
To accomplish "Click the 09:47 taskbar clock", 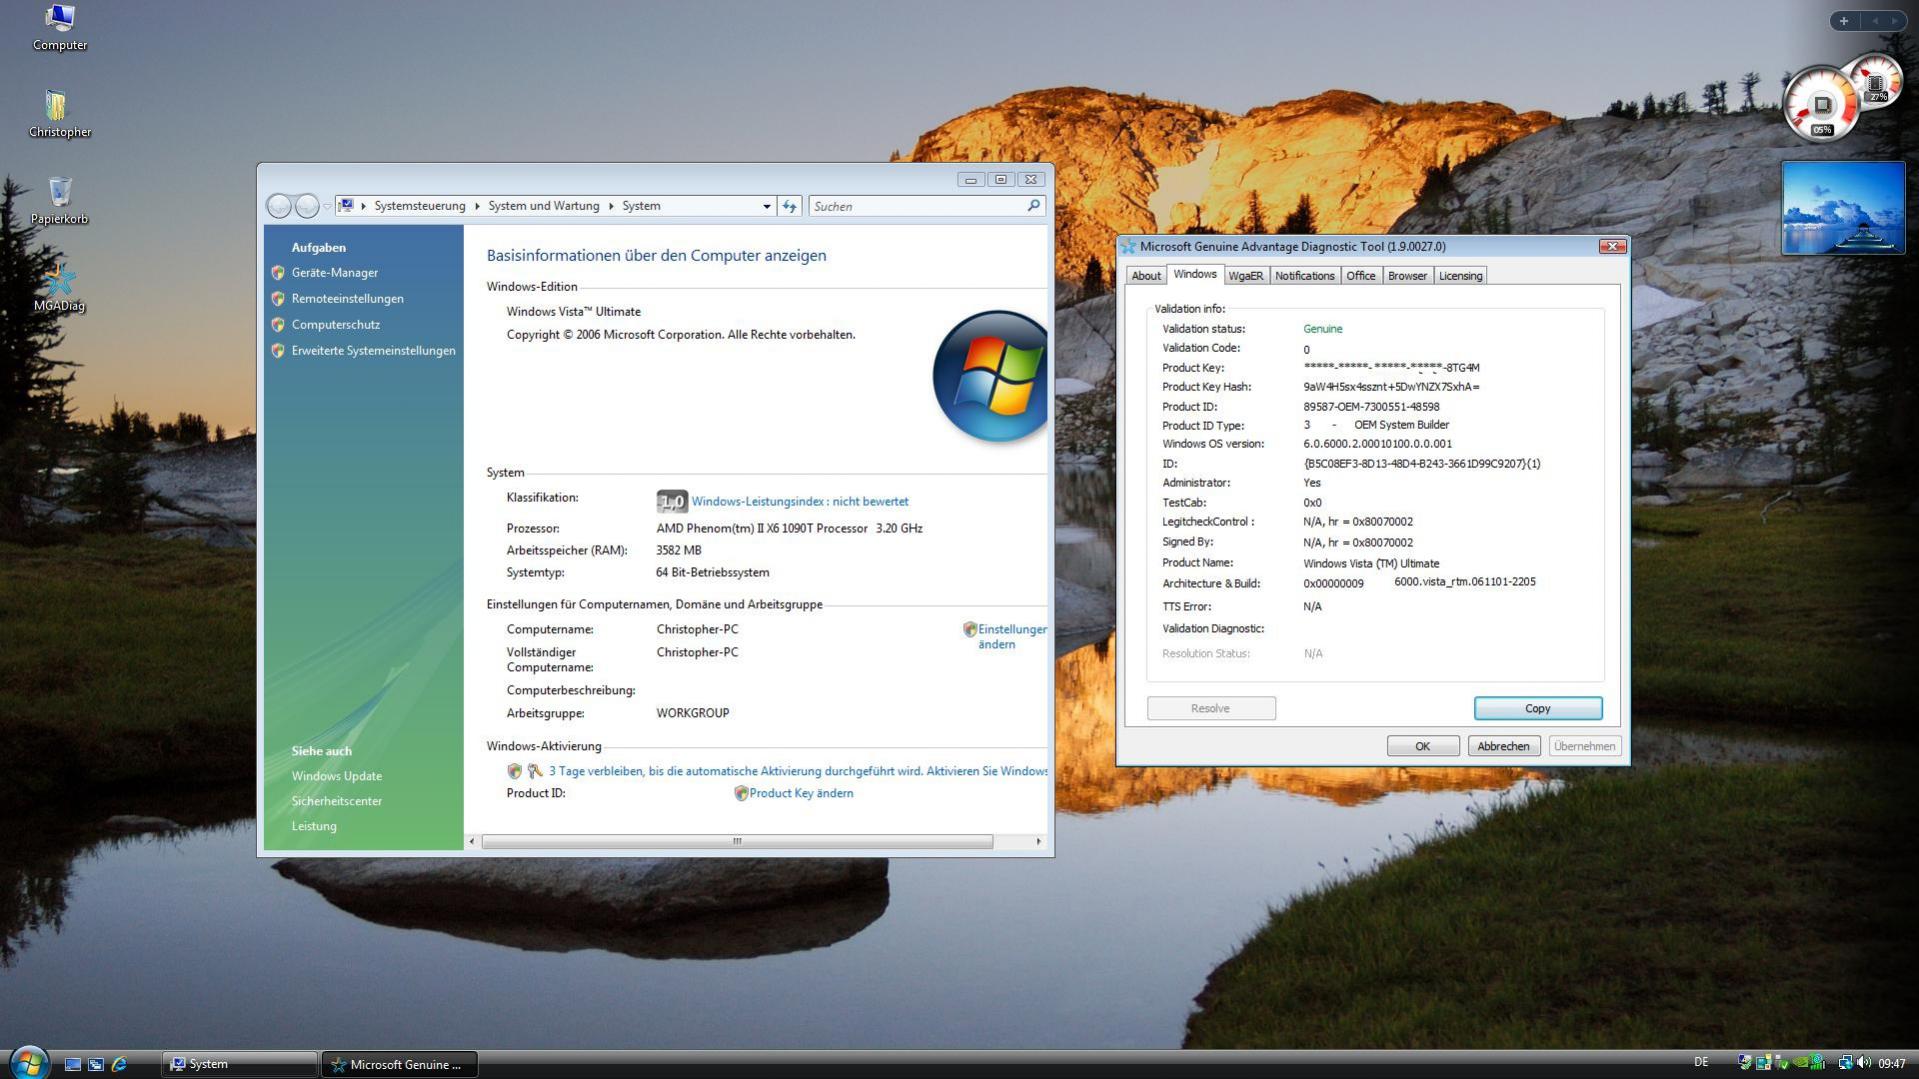I will pos(1892,1064).
